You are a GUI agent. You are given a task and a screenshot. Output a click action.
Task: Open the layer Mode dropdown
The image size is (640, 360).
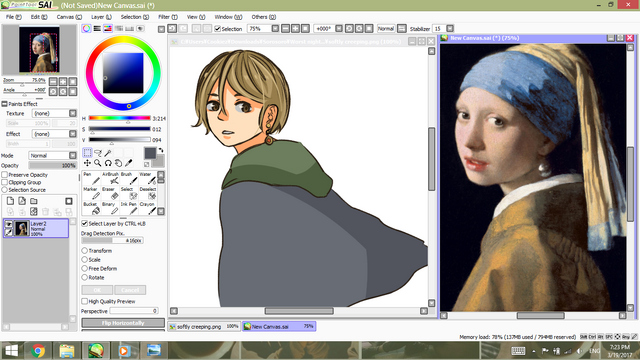pos(73,156)
